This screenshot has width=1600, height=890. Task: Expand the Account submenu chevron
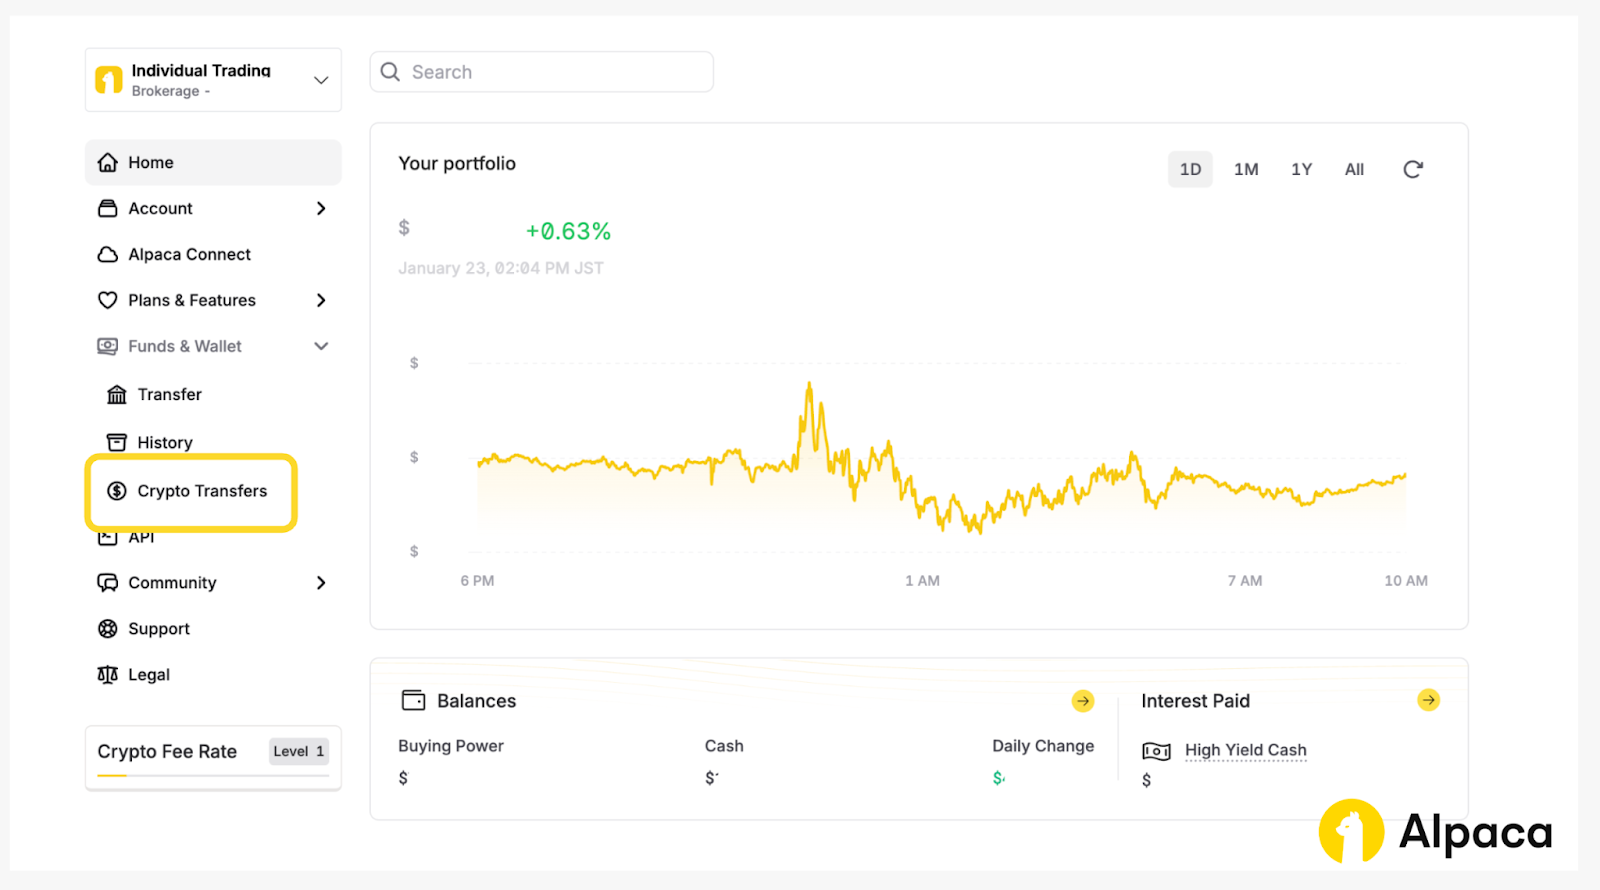(321, 209)
